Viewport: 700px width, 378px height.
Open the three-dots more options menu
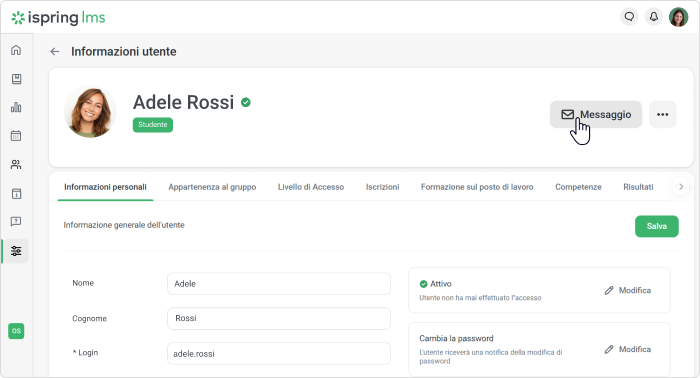pos(662,115)
